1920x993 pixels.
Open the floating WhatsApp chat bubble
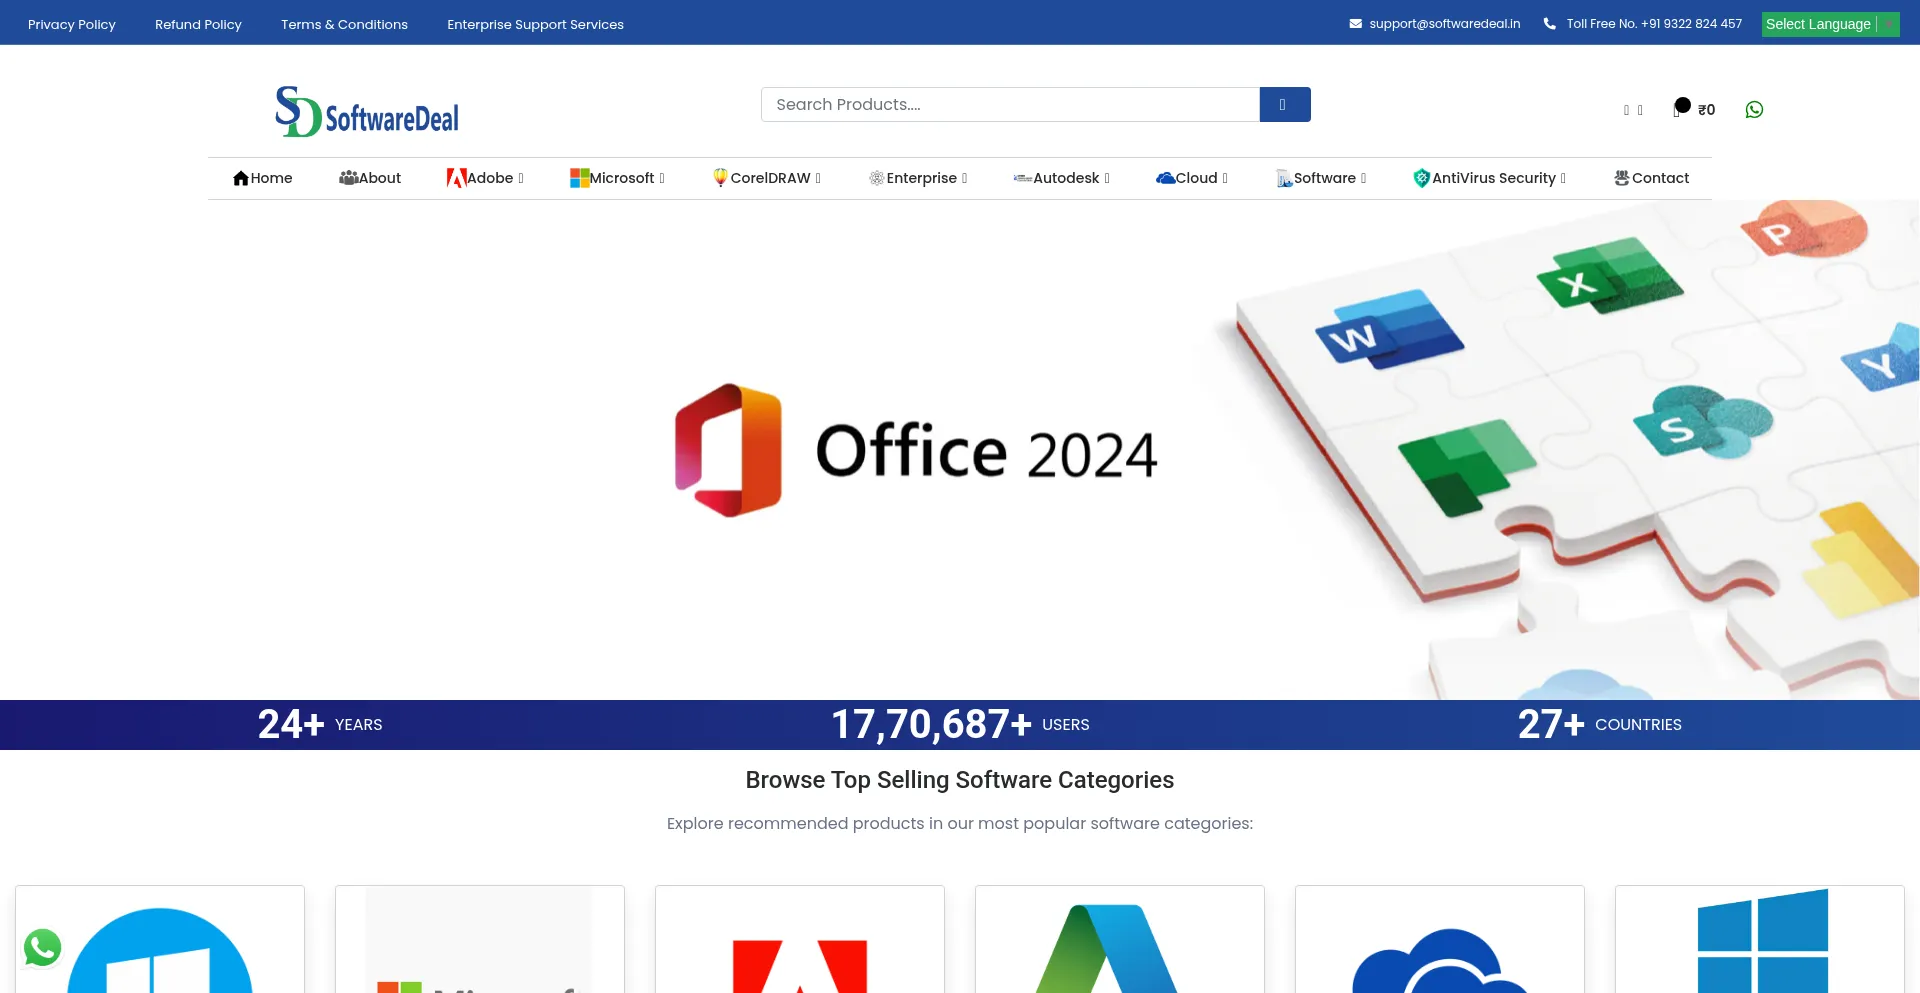coord(43,947)
